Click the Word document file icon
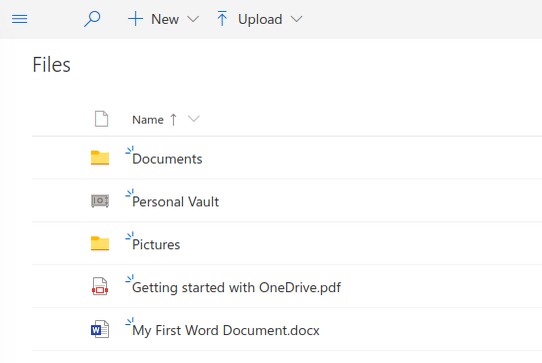Viewport: 542px width, 363px height. (100, 329)
